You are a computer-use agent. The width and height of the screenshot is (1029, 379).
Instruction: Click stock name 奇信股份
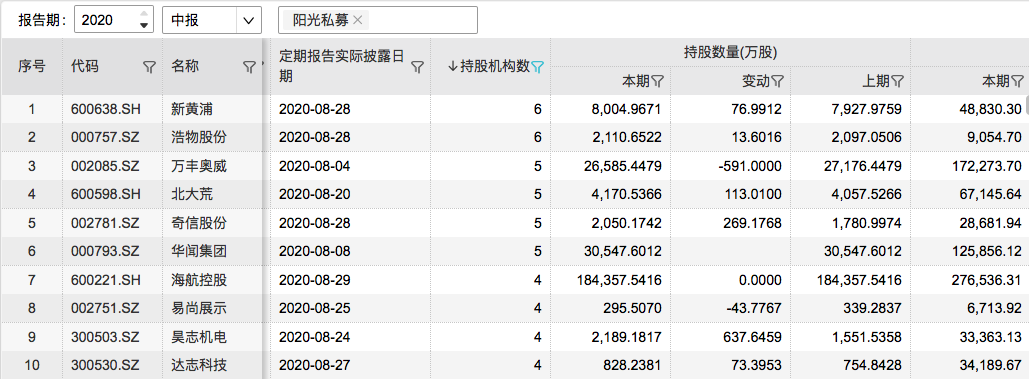199,223
